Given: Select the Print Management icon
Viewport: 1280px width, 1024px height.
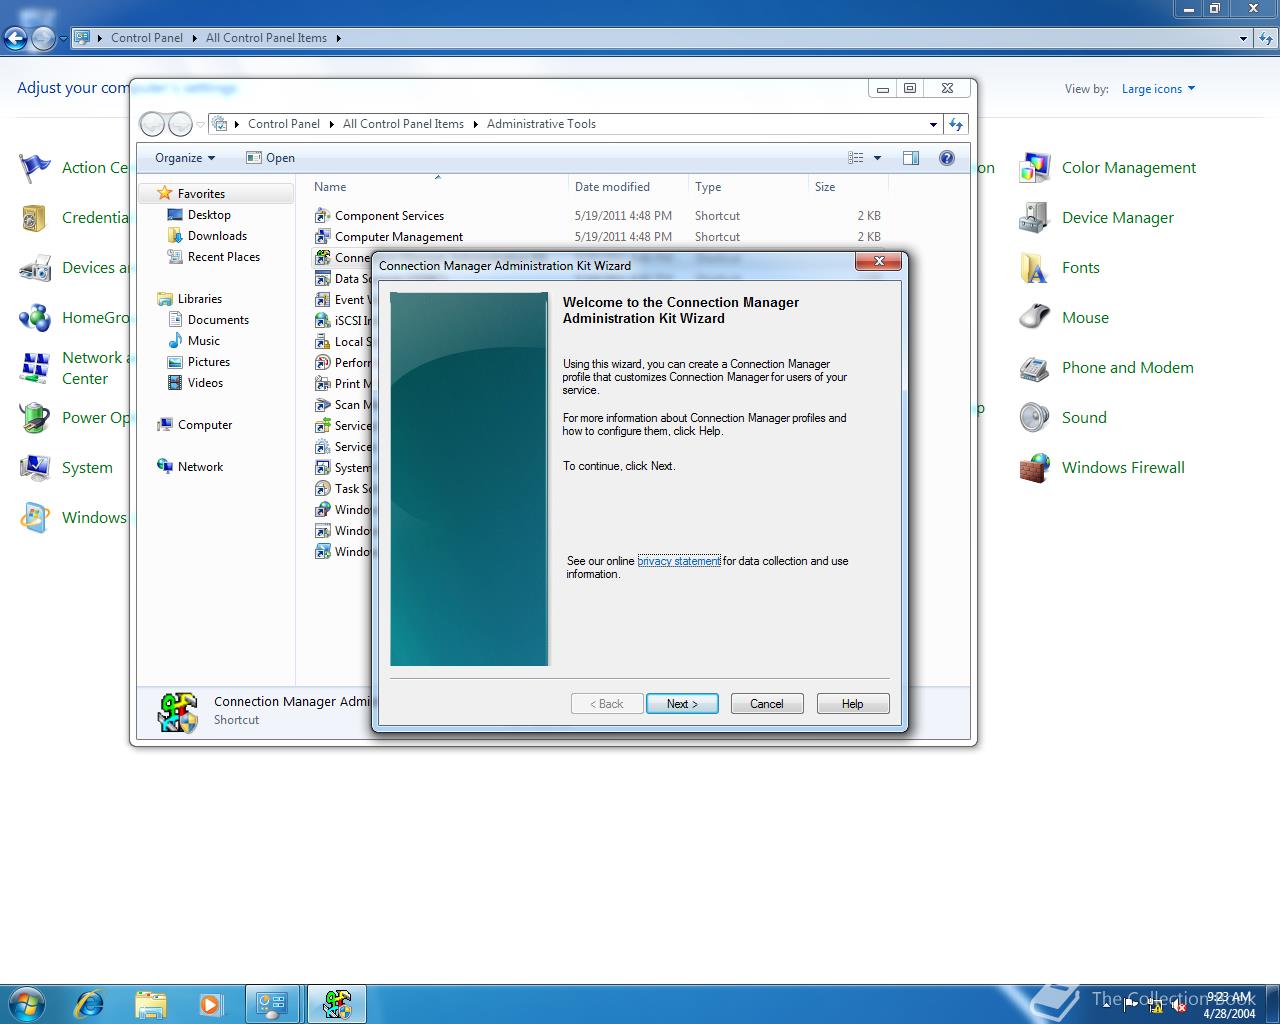Looking at the screenshot, I should tap(322, 384).
